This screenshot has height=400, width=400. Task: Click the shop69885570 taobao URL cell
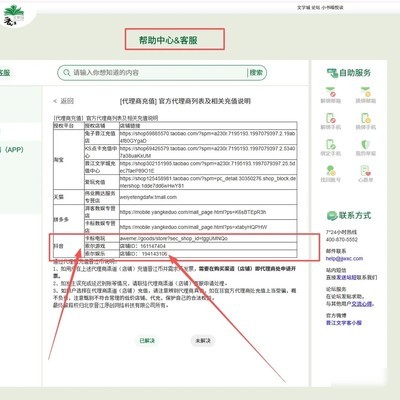tap(208, 137)
